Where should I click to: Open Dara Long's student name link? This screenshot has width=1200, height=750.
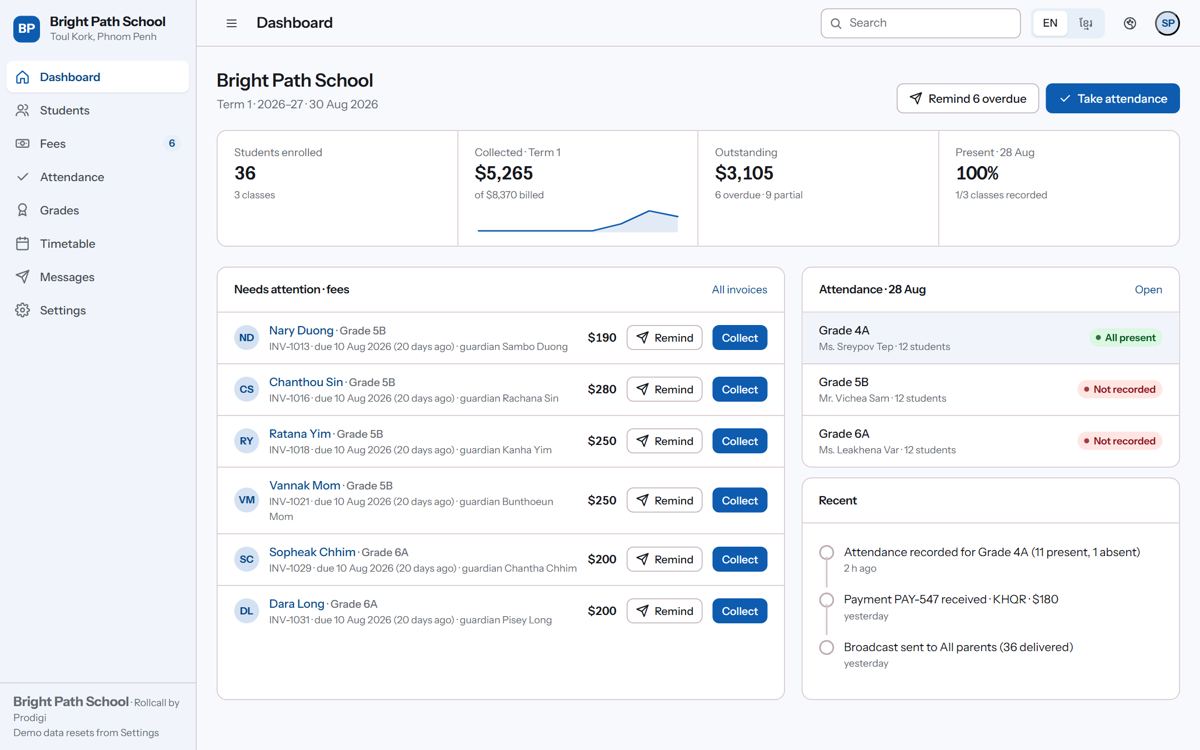[x=297, y=604]
